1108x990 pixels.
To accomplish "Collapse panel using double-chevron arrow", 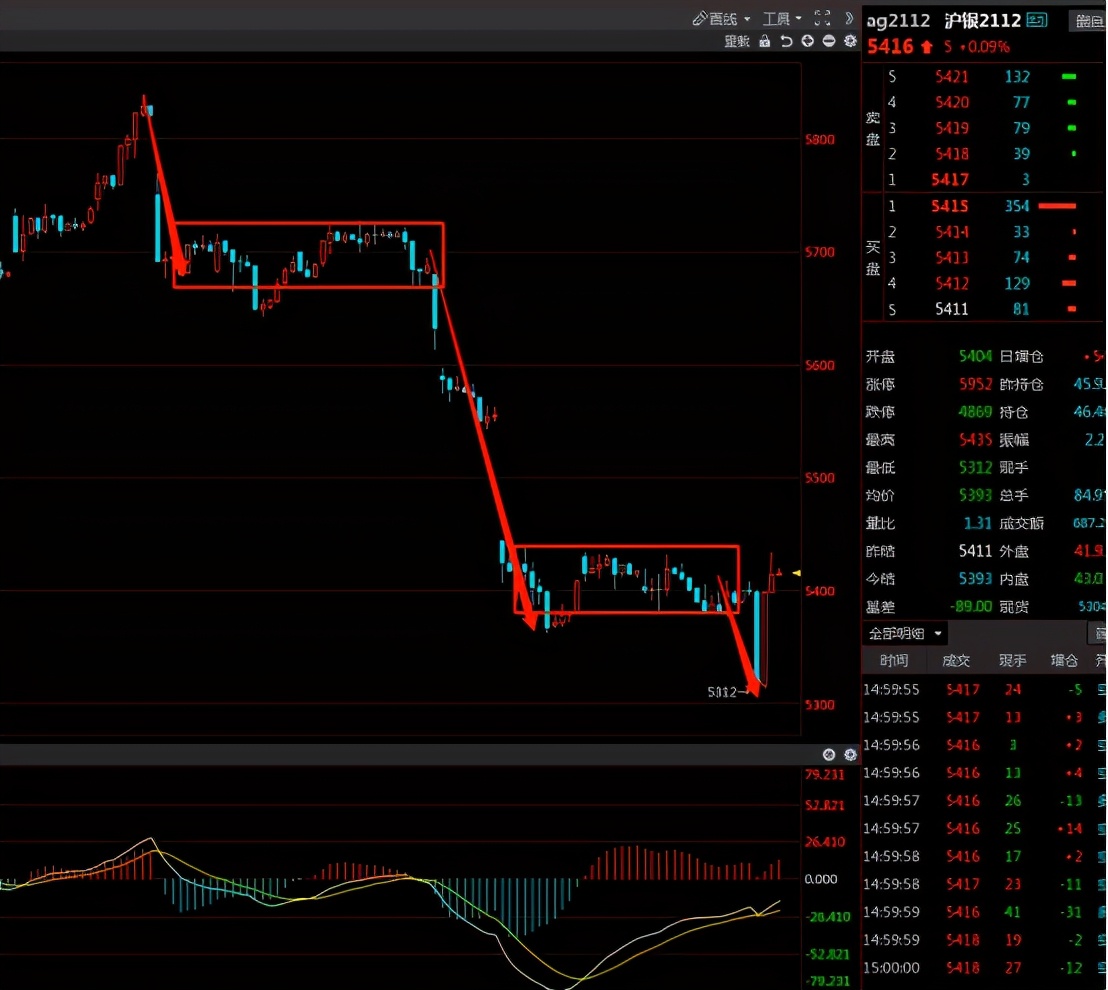I will 849,18.
